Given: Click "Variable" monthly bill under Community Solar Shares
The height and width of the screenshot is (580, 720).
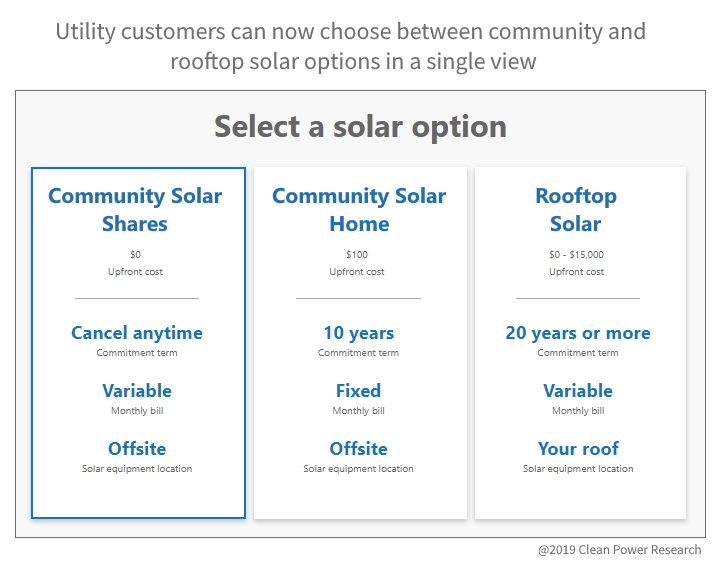Looking at the screenshot, I should [137, 391].
